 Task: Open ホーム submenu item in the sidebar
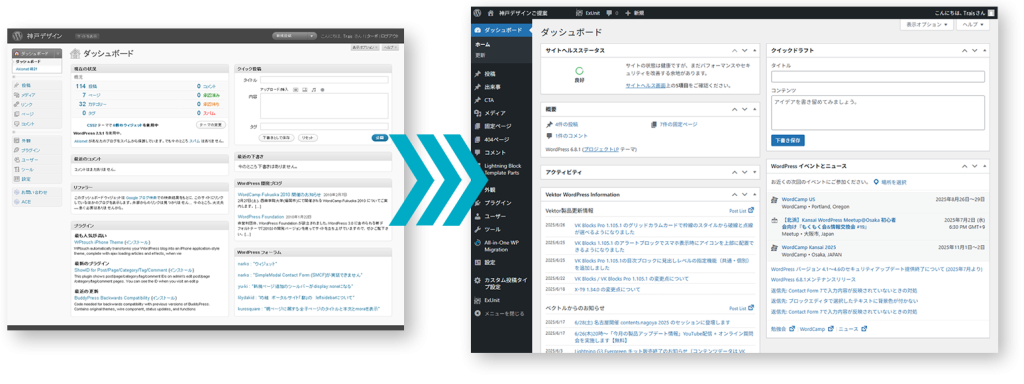tap(482, 44)
